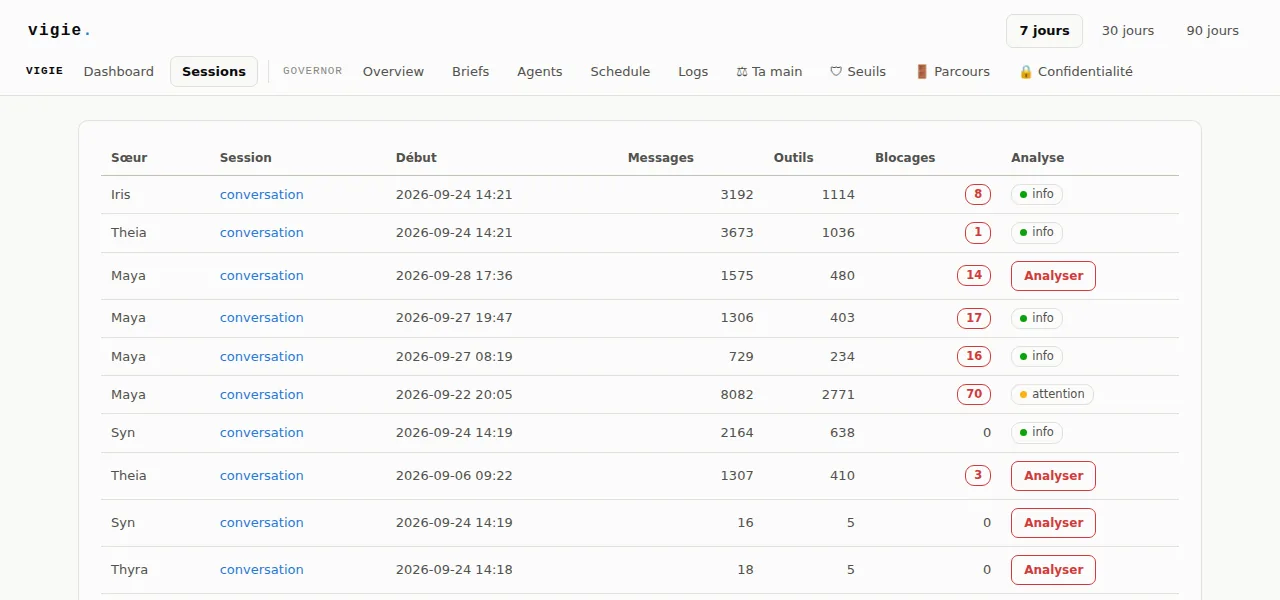The image size is (1280, 600).
Task: Open Confidentialité with lock icon
Action: pos(1075,72)
